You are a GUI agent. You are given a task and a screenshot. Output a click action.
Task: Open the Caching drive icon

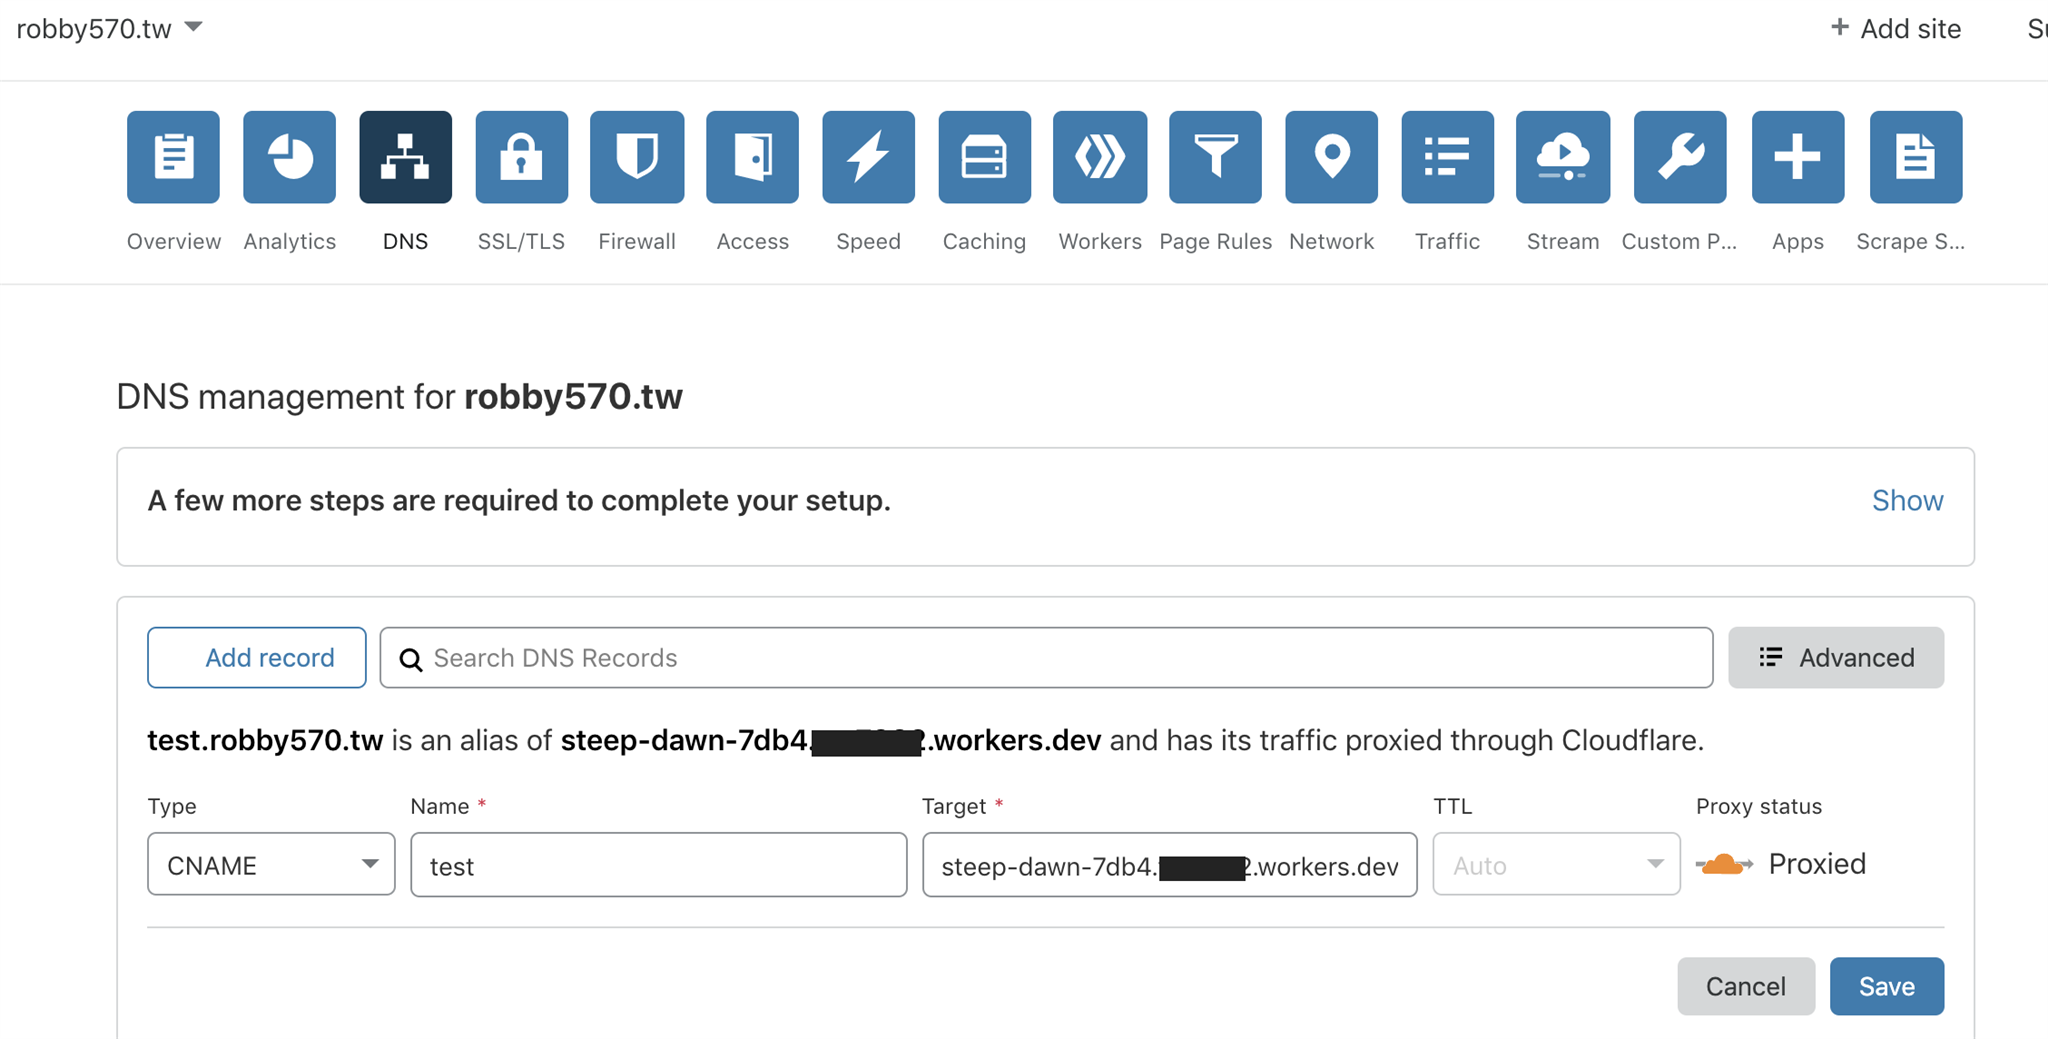point(984,157)
